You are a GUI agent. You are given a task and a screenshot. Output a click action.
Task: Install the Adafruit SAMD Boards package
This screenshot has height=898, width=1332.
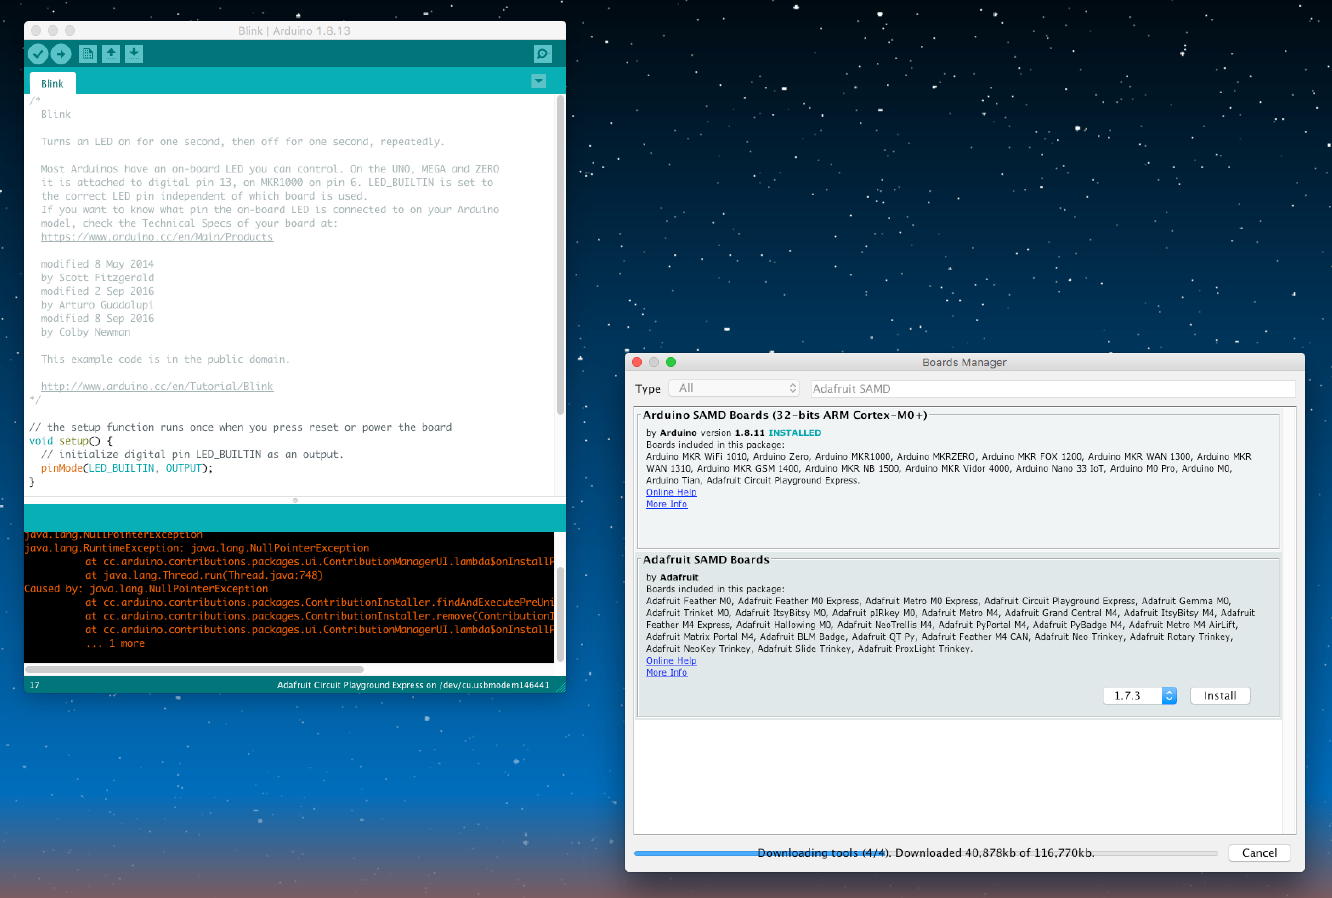pyautogui.click(x=1219, y=696)
